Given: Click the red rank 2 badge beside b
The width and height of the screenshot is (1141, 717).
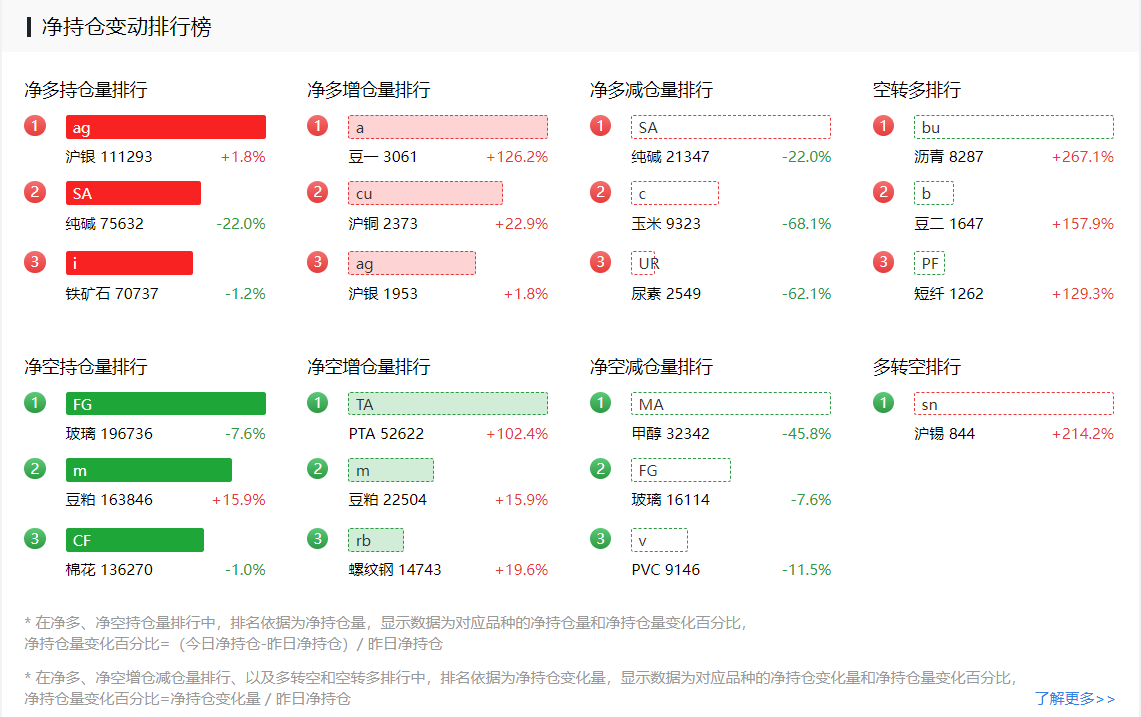Looking at the screenshot, I should click(x=883, y=192).
